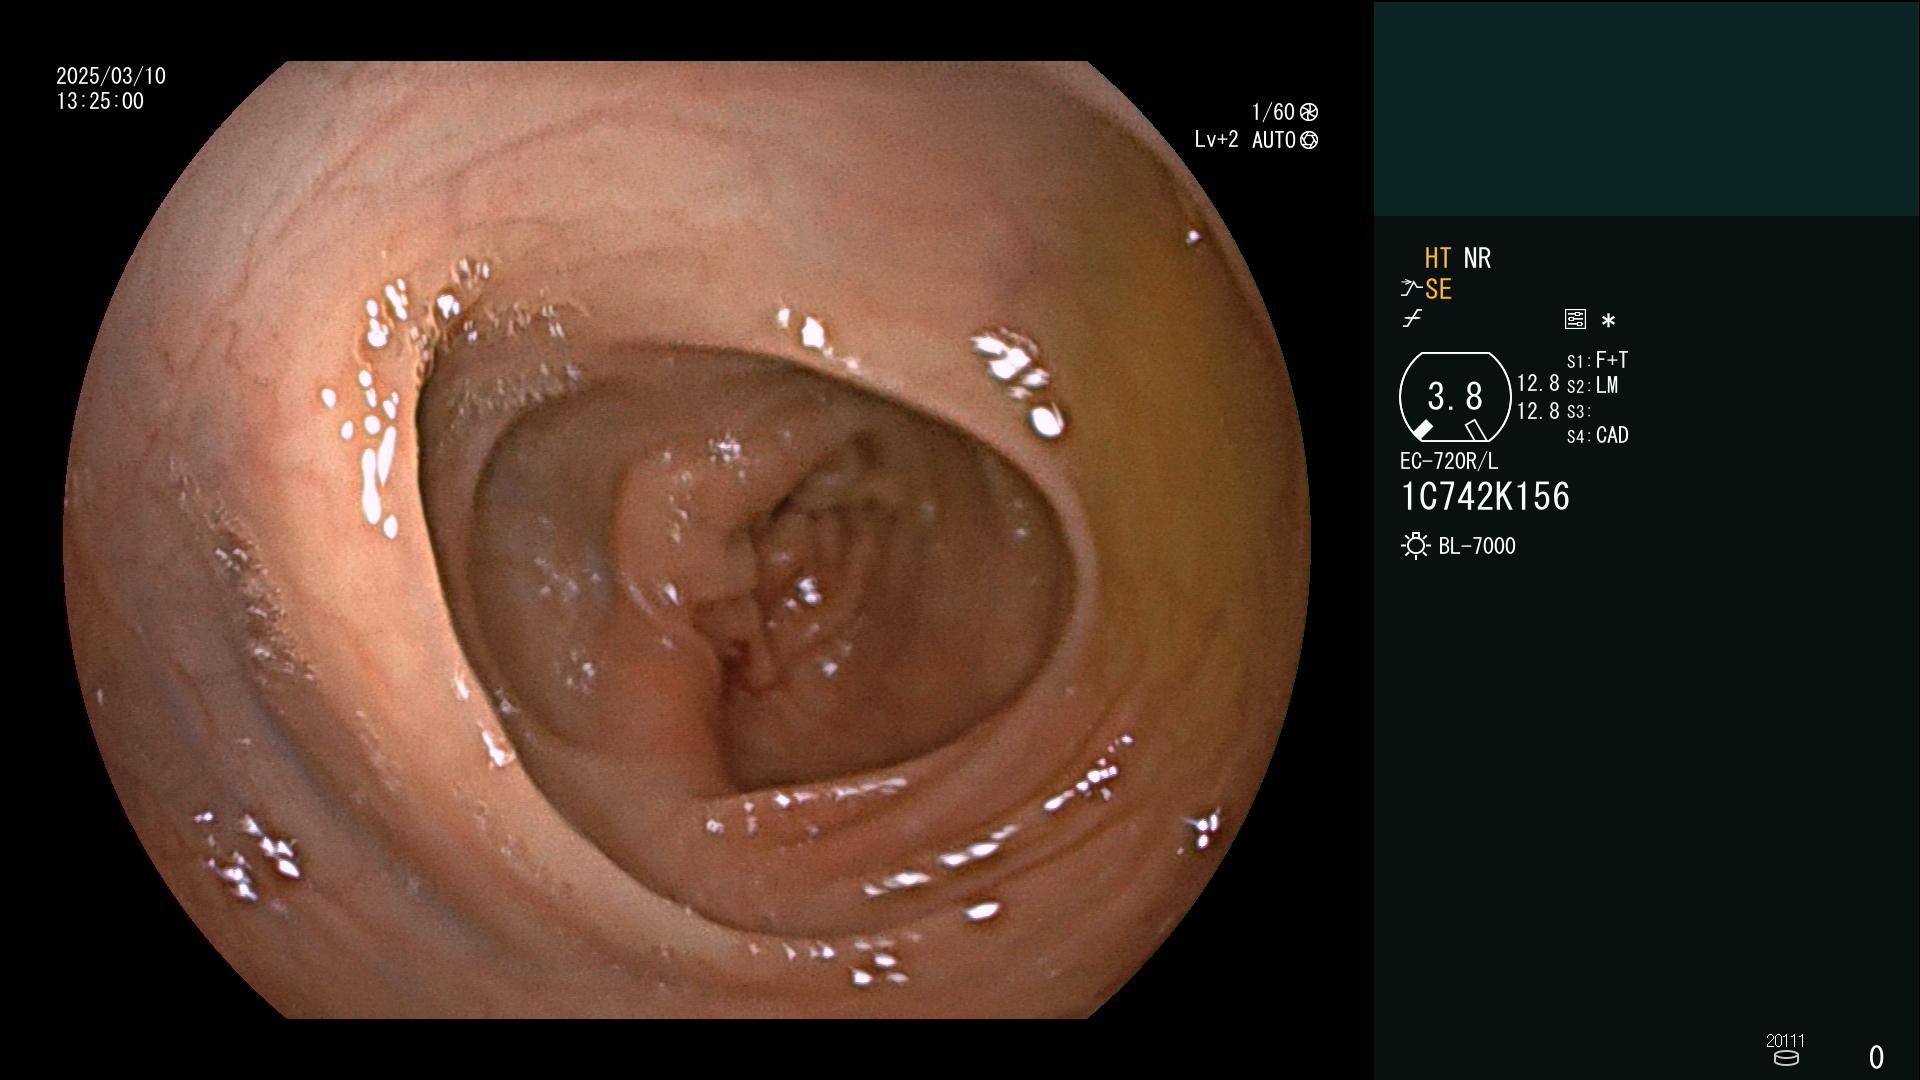Click the 2025/03/10 date text

111,76
